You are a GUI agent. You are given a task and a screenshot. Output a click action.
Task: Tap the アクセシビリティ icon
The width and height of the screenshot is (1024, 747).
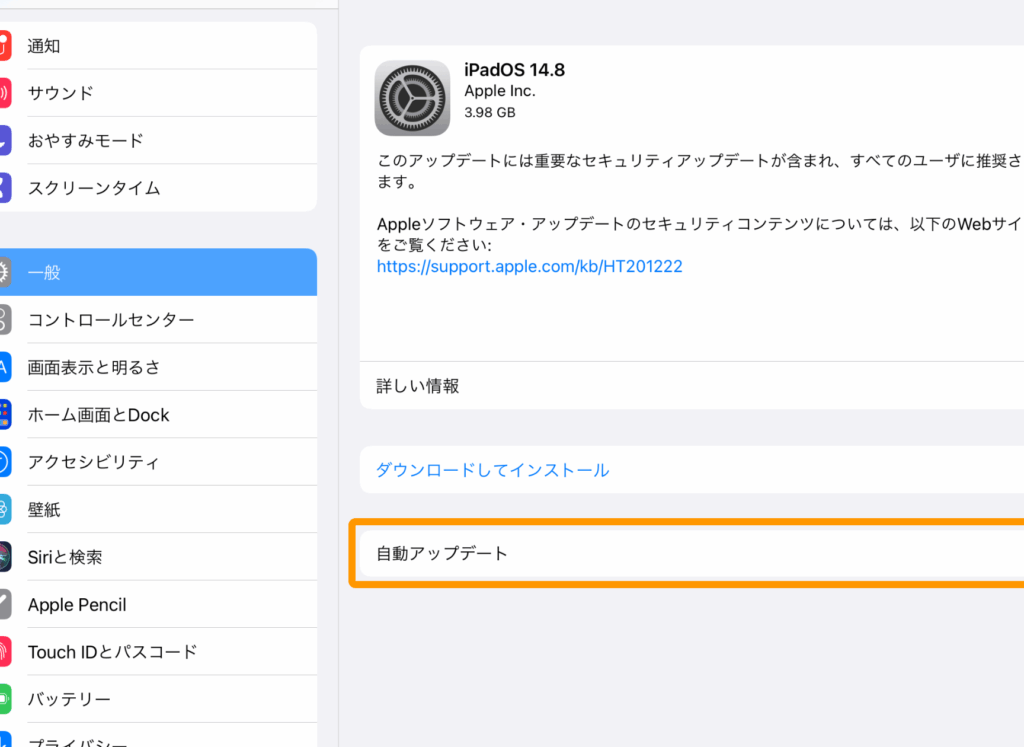click(x=5, y=462)
